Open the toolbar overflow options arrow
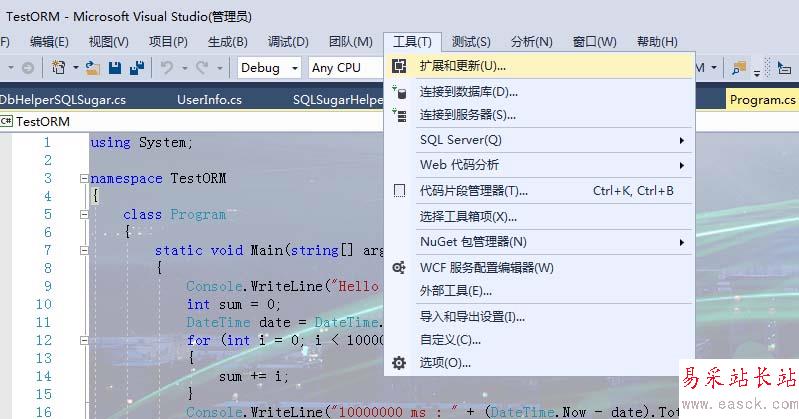Screen dimensions: 799x419 757,72
